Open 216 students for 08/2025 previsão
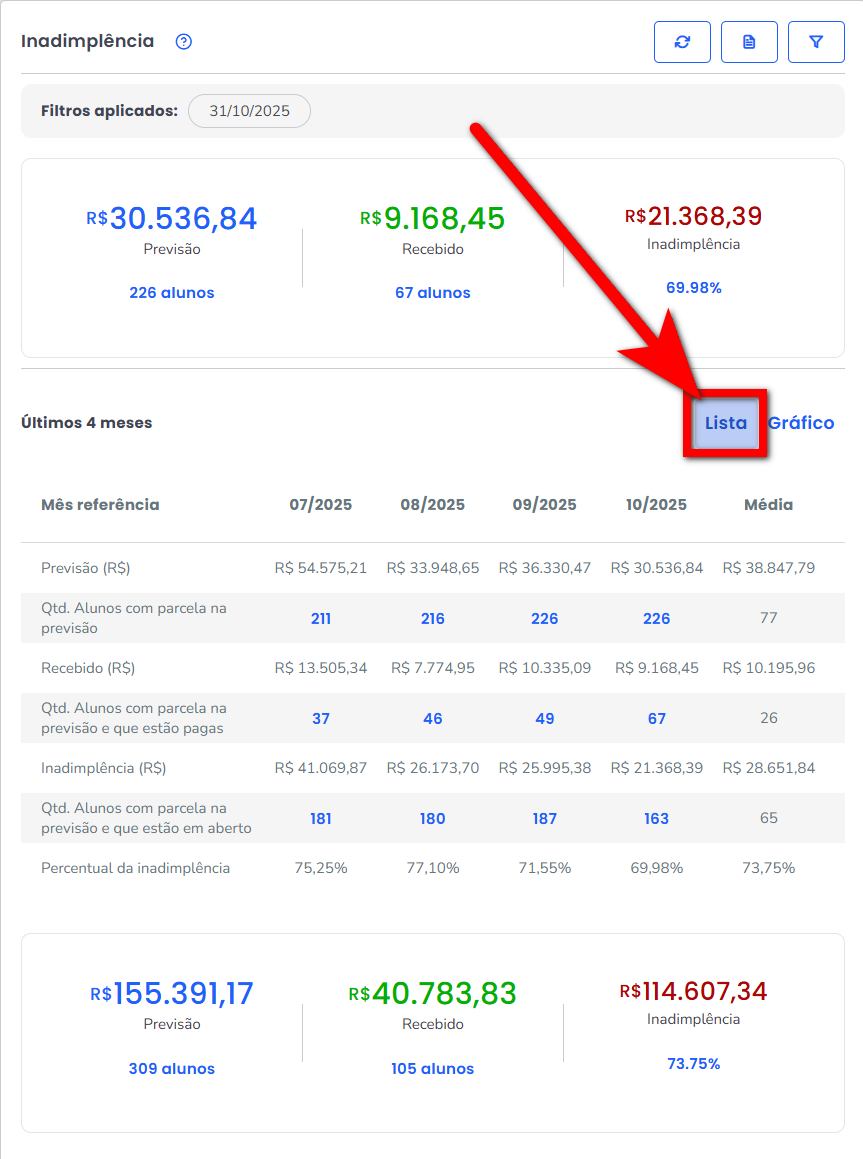This screenshot has height=1159, width=863. (x=432, y=619)
